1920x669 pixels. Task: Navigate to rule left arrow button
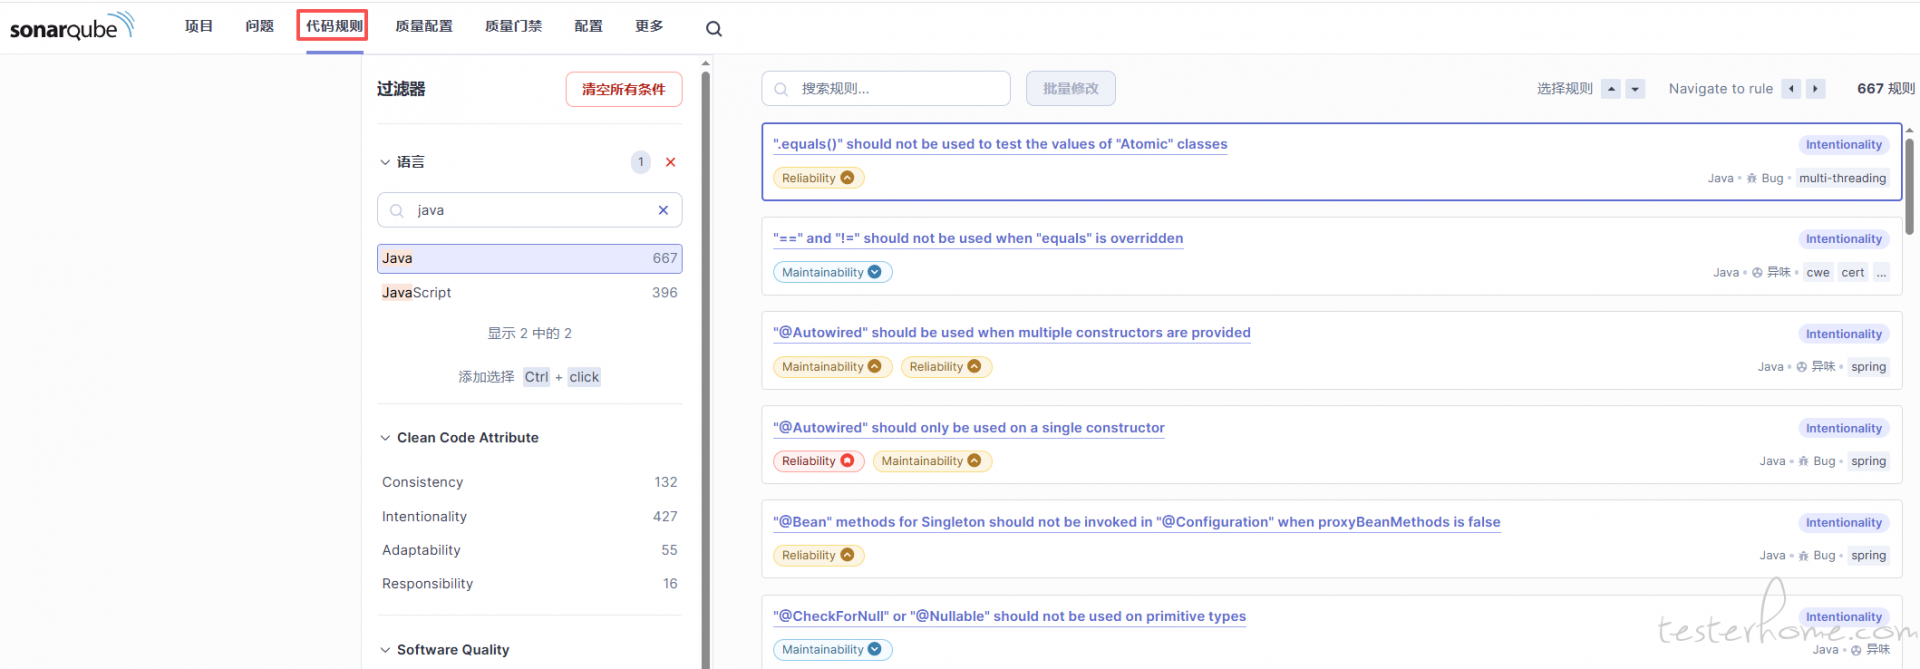pos(1791,89)
